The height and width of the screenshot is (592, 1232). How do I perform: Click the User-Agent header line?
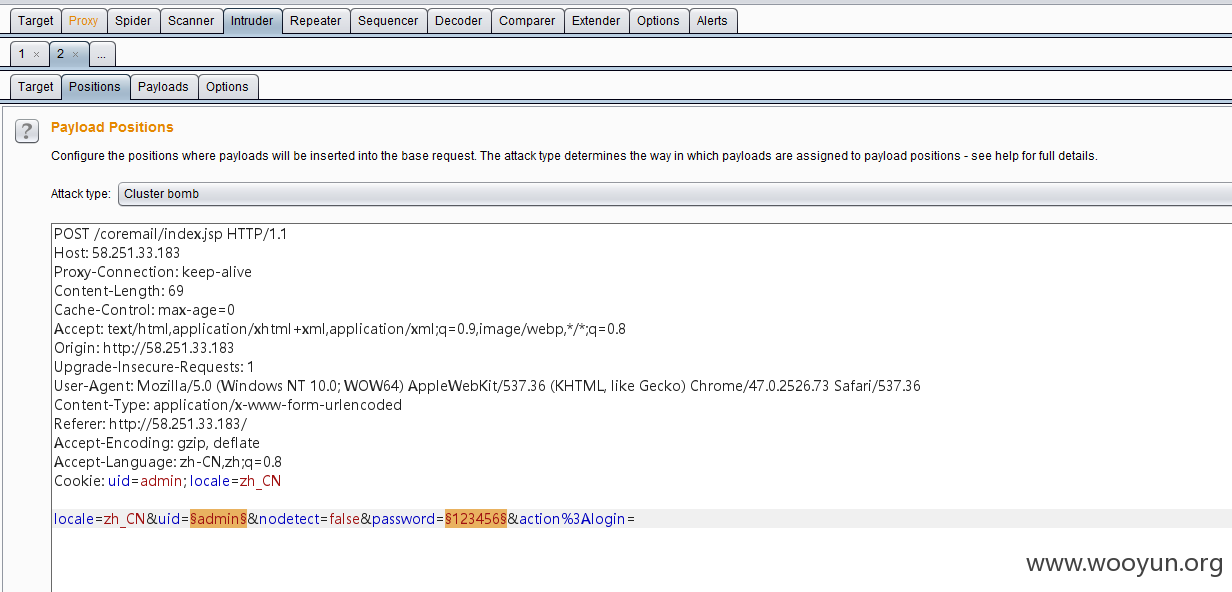(x=487, y=386)
